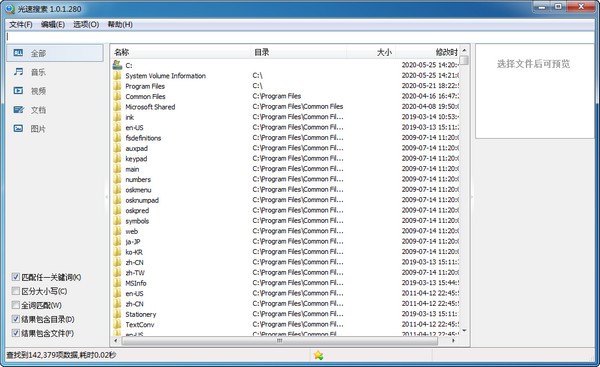Enable 全词匹配(W) whole-word checkbox
600x367 pixels.
pos(16,305)
